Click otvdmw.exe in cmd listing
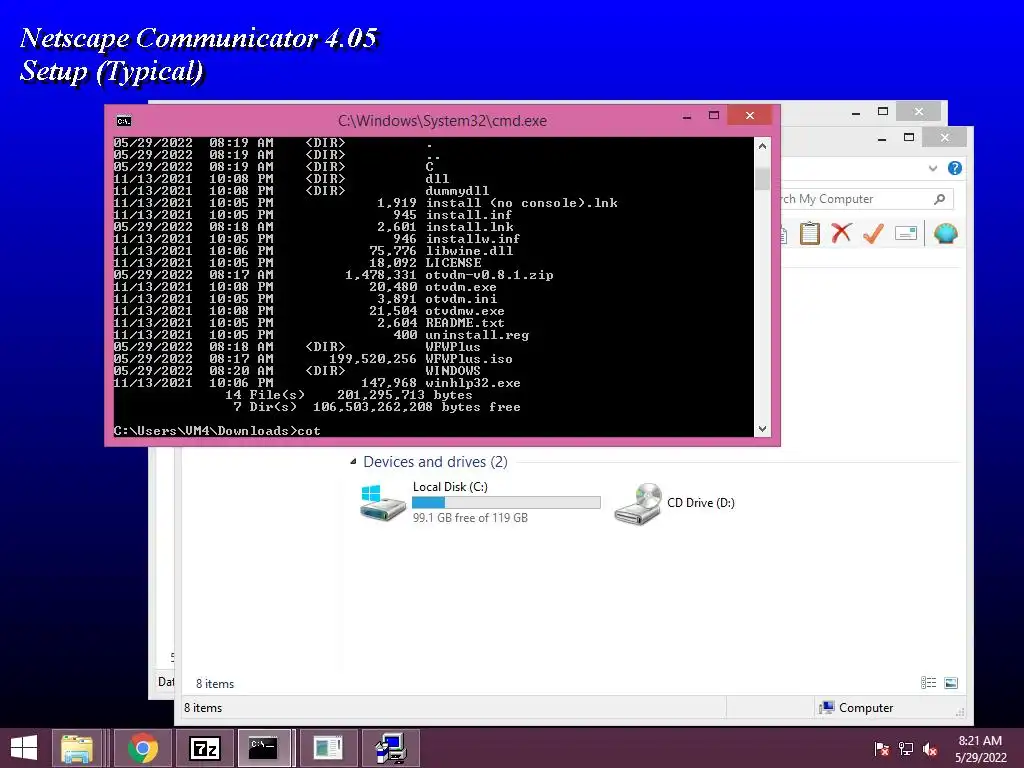Screen dimensions: 1024x768 tap(465, 311)
